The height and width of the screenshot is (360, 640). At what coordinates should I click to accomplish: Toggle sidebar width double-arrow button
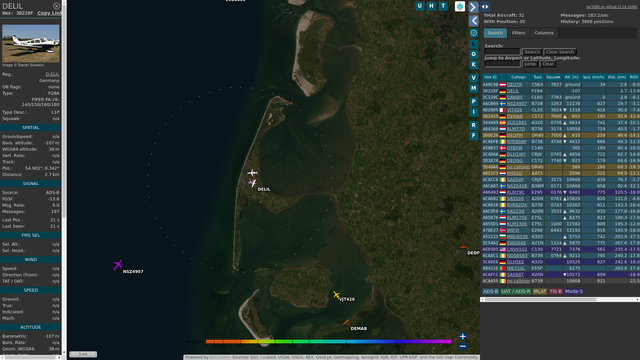(x=485, y=7)
